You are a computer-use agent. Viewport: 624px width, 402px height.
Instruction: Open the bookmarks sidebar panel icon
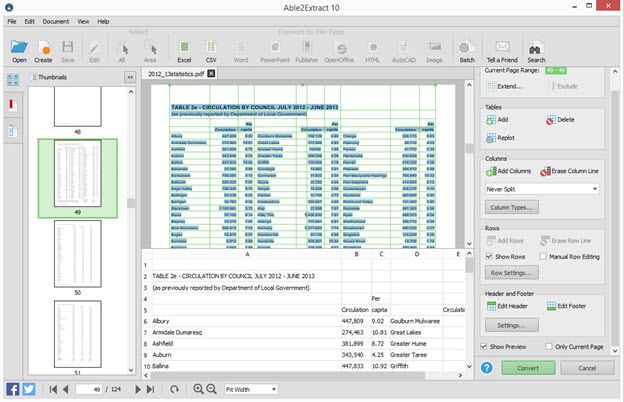[12, 105]
